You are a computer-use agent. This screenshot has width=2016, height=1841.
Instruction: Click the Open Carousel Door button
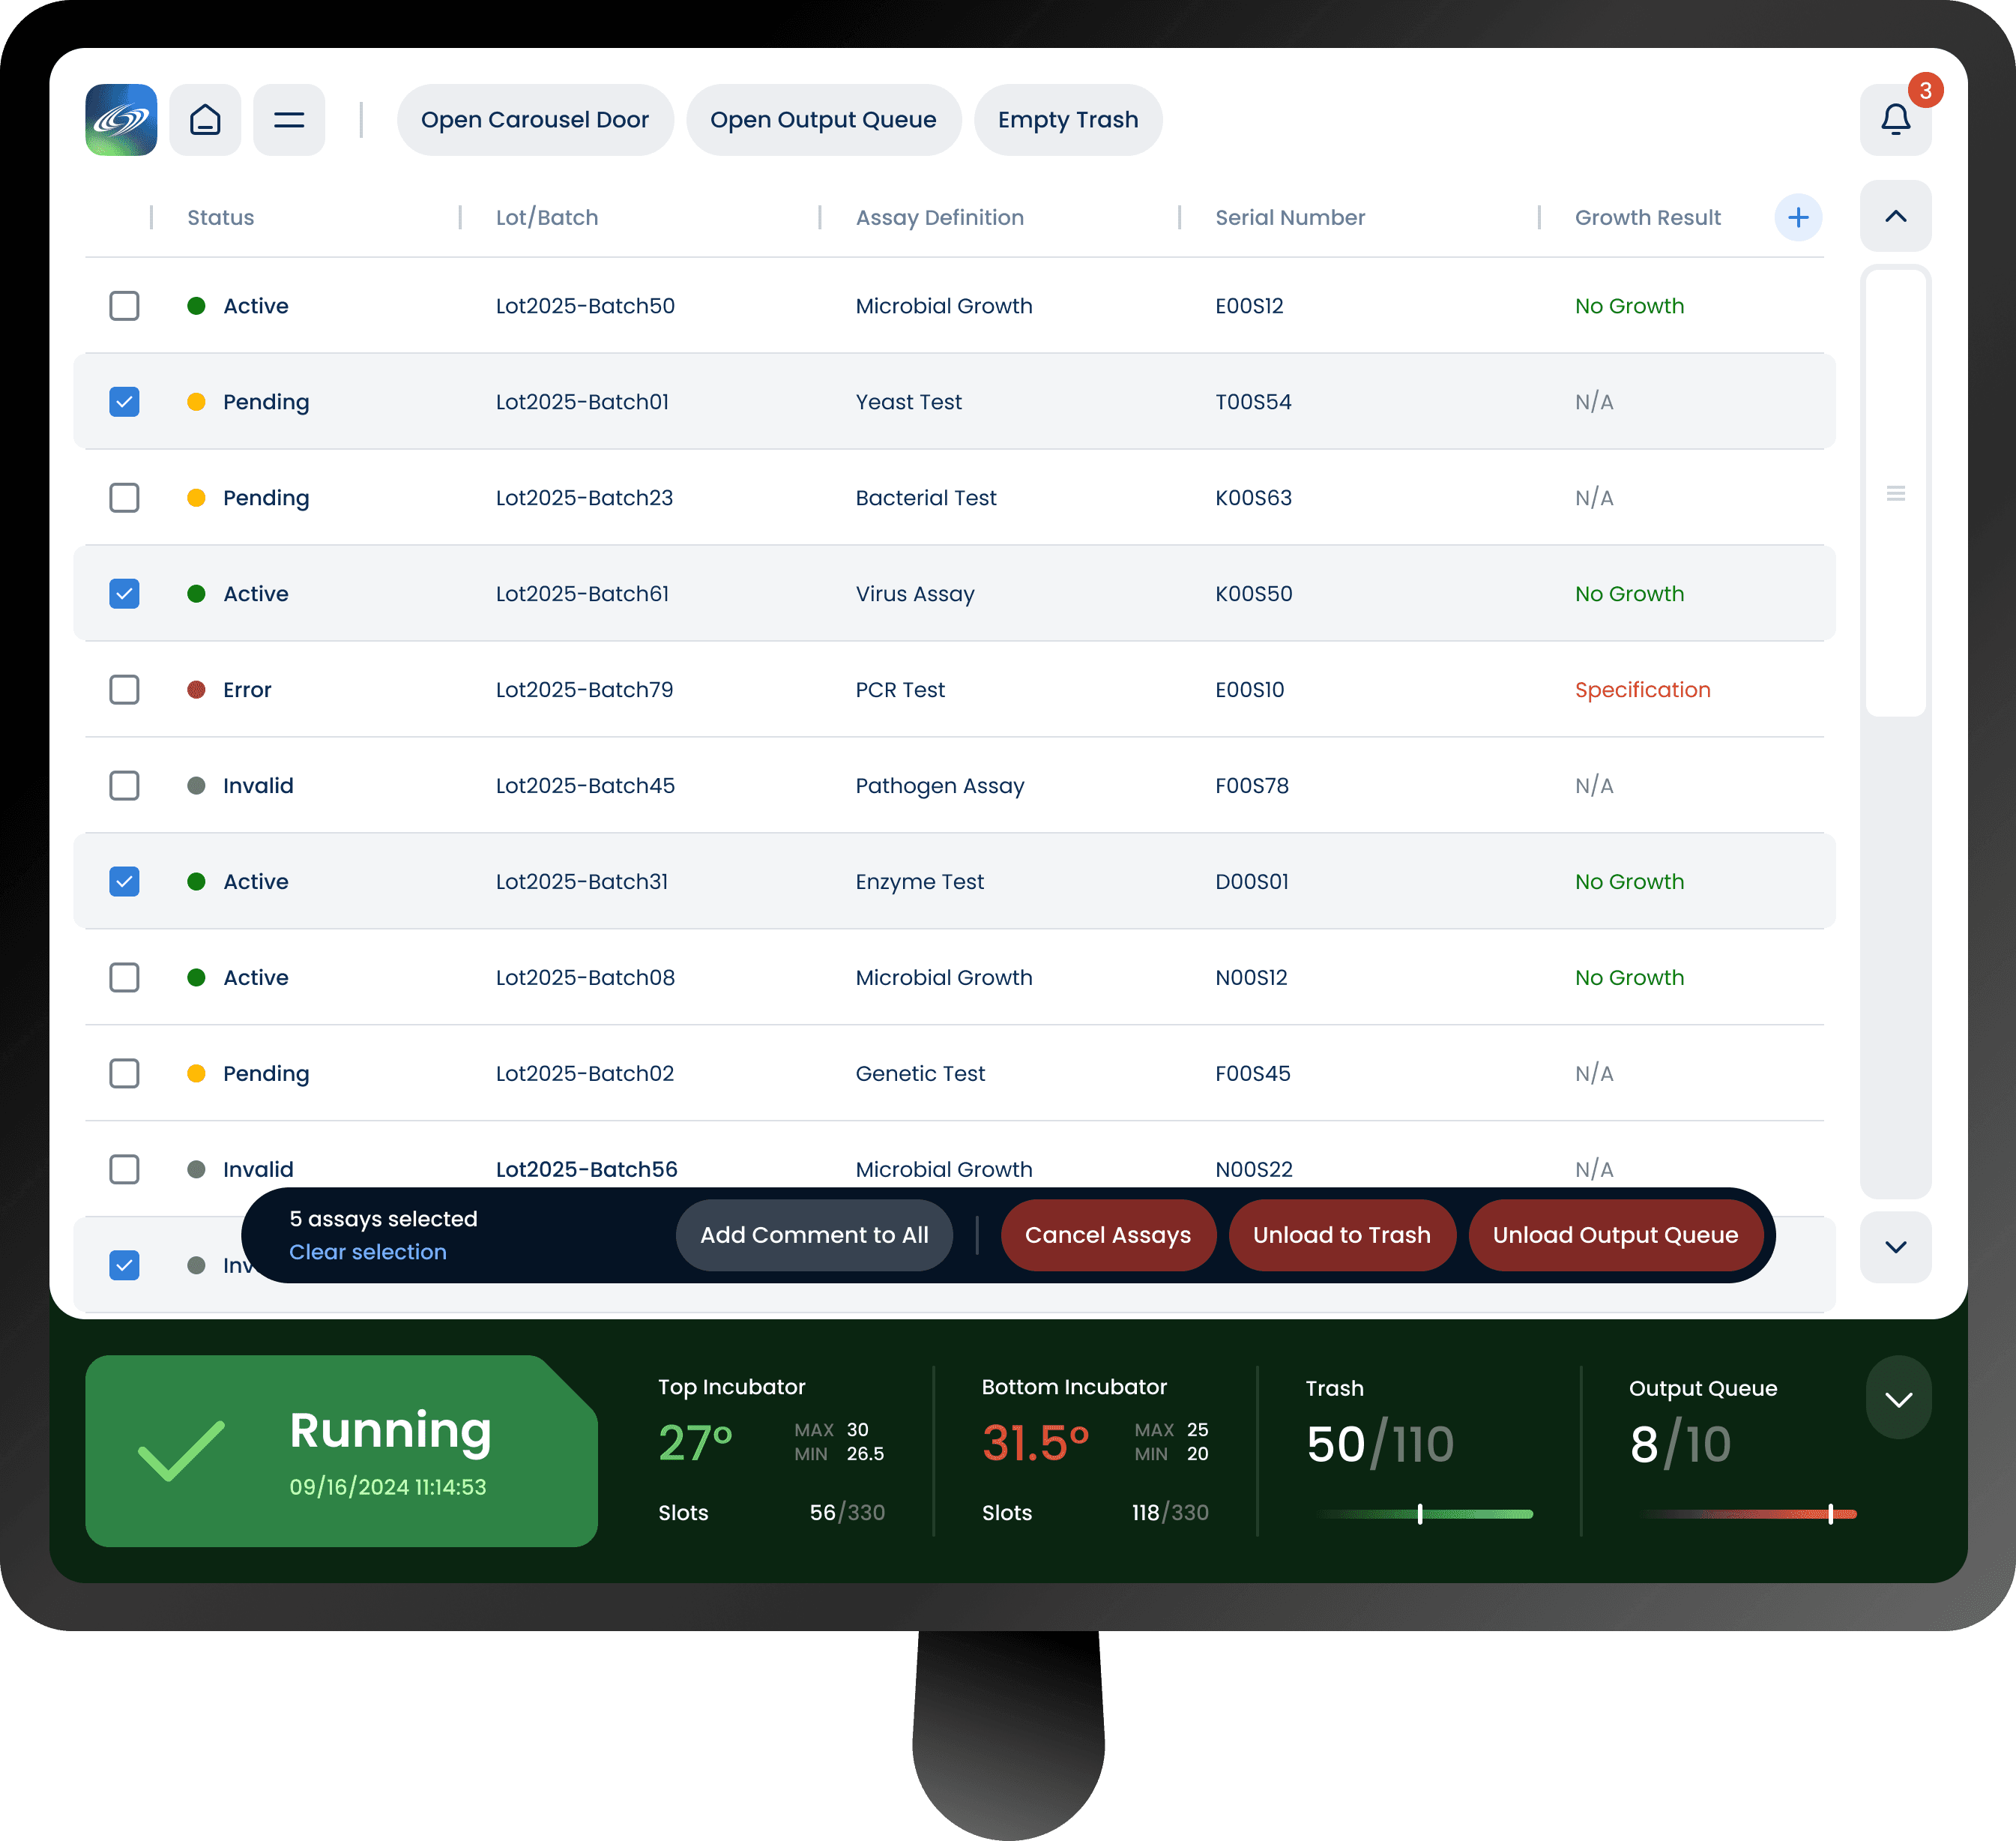click(535, 120)
